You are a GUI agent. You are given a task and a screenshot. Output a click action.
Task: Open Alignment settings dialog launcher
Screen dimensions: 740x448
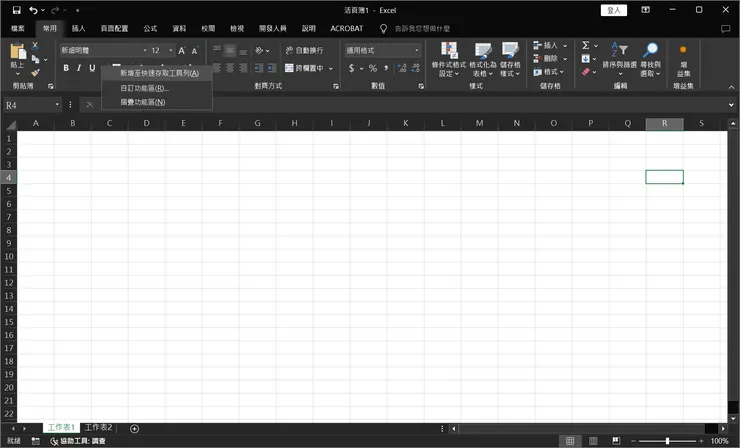tap(336, 86)
